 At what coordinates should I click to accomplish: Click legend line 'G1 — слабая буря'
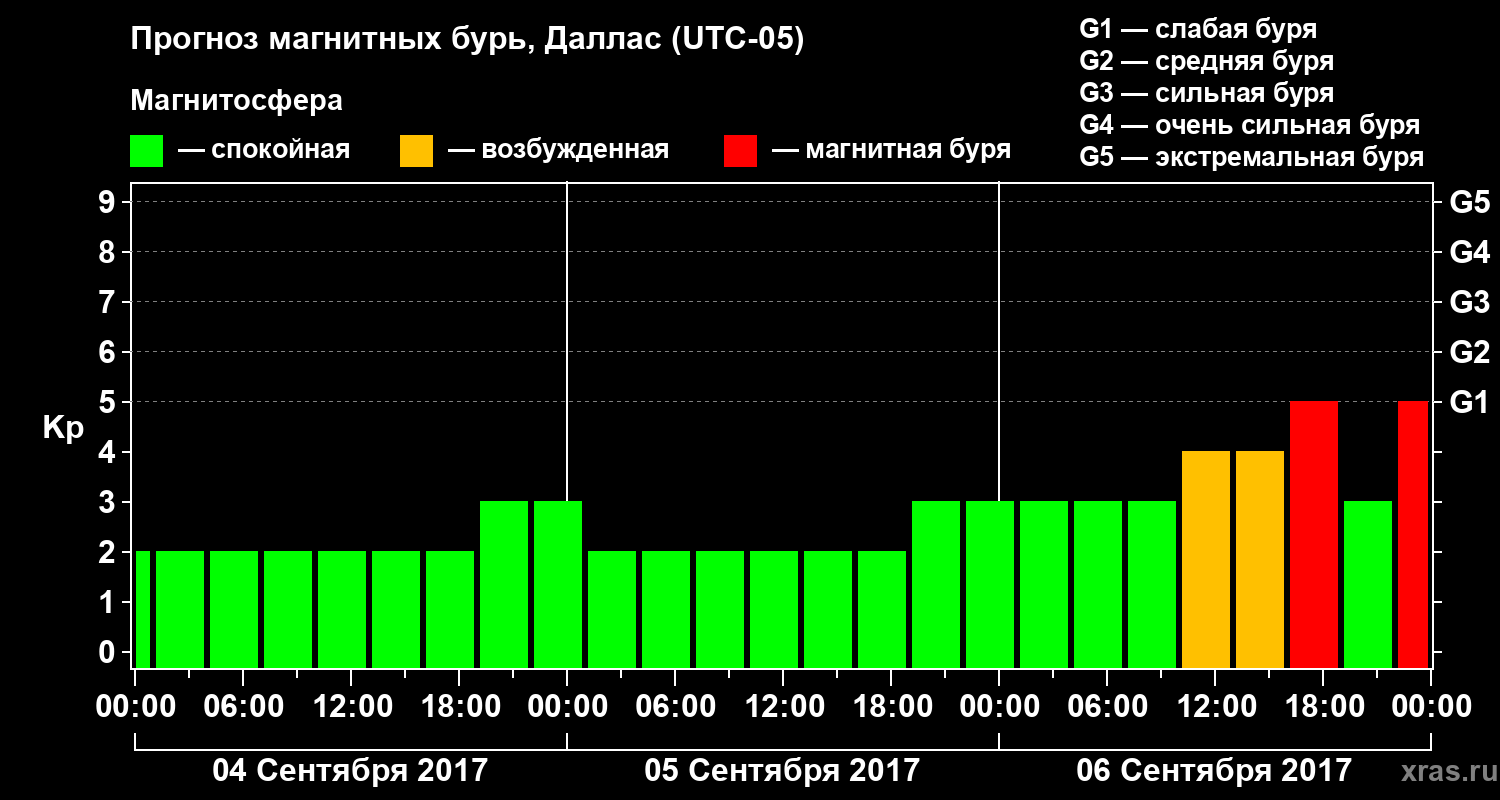tap(1198, 28)
